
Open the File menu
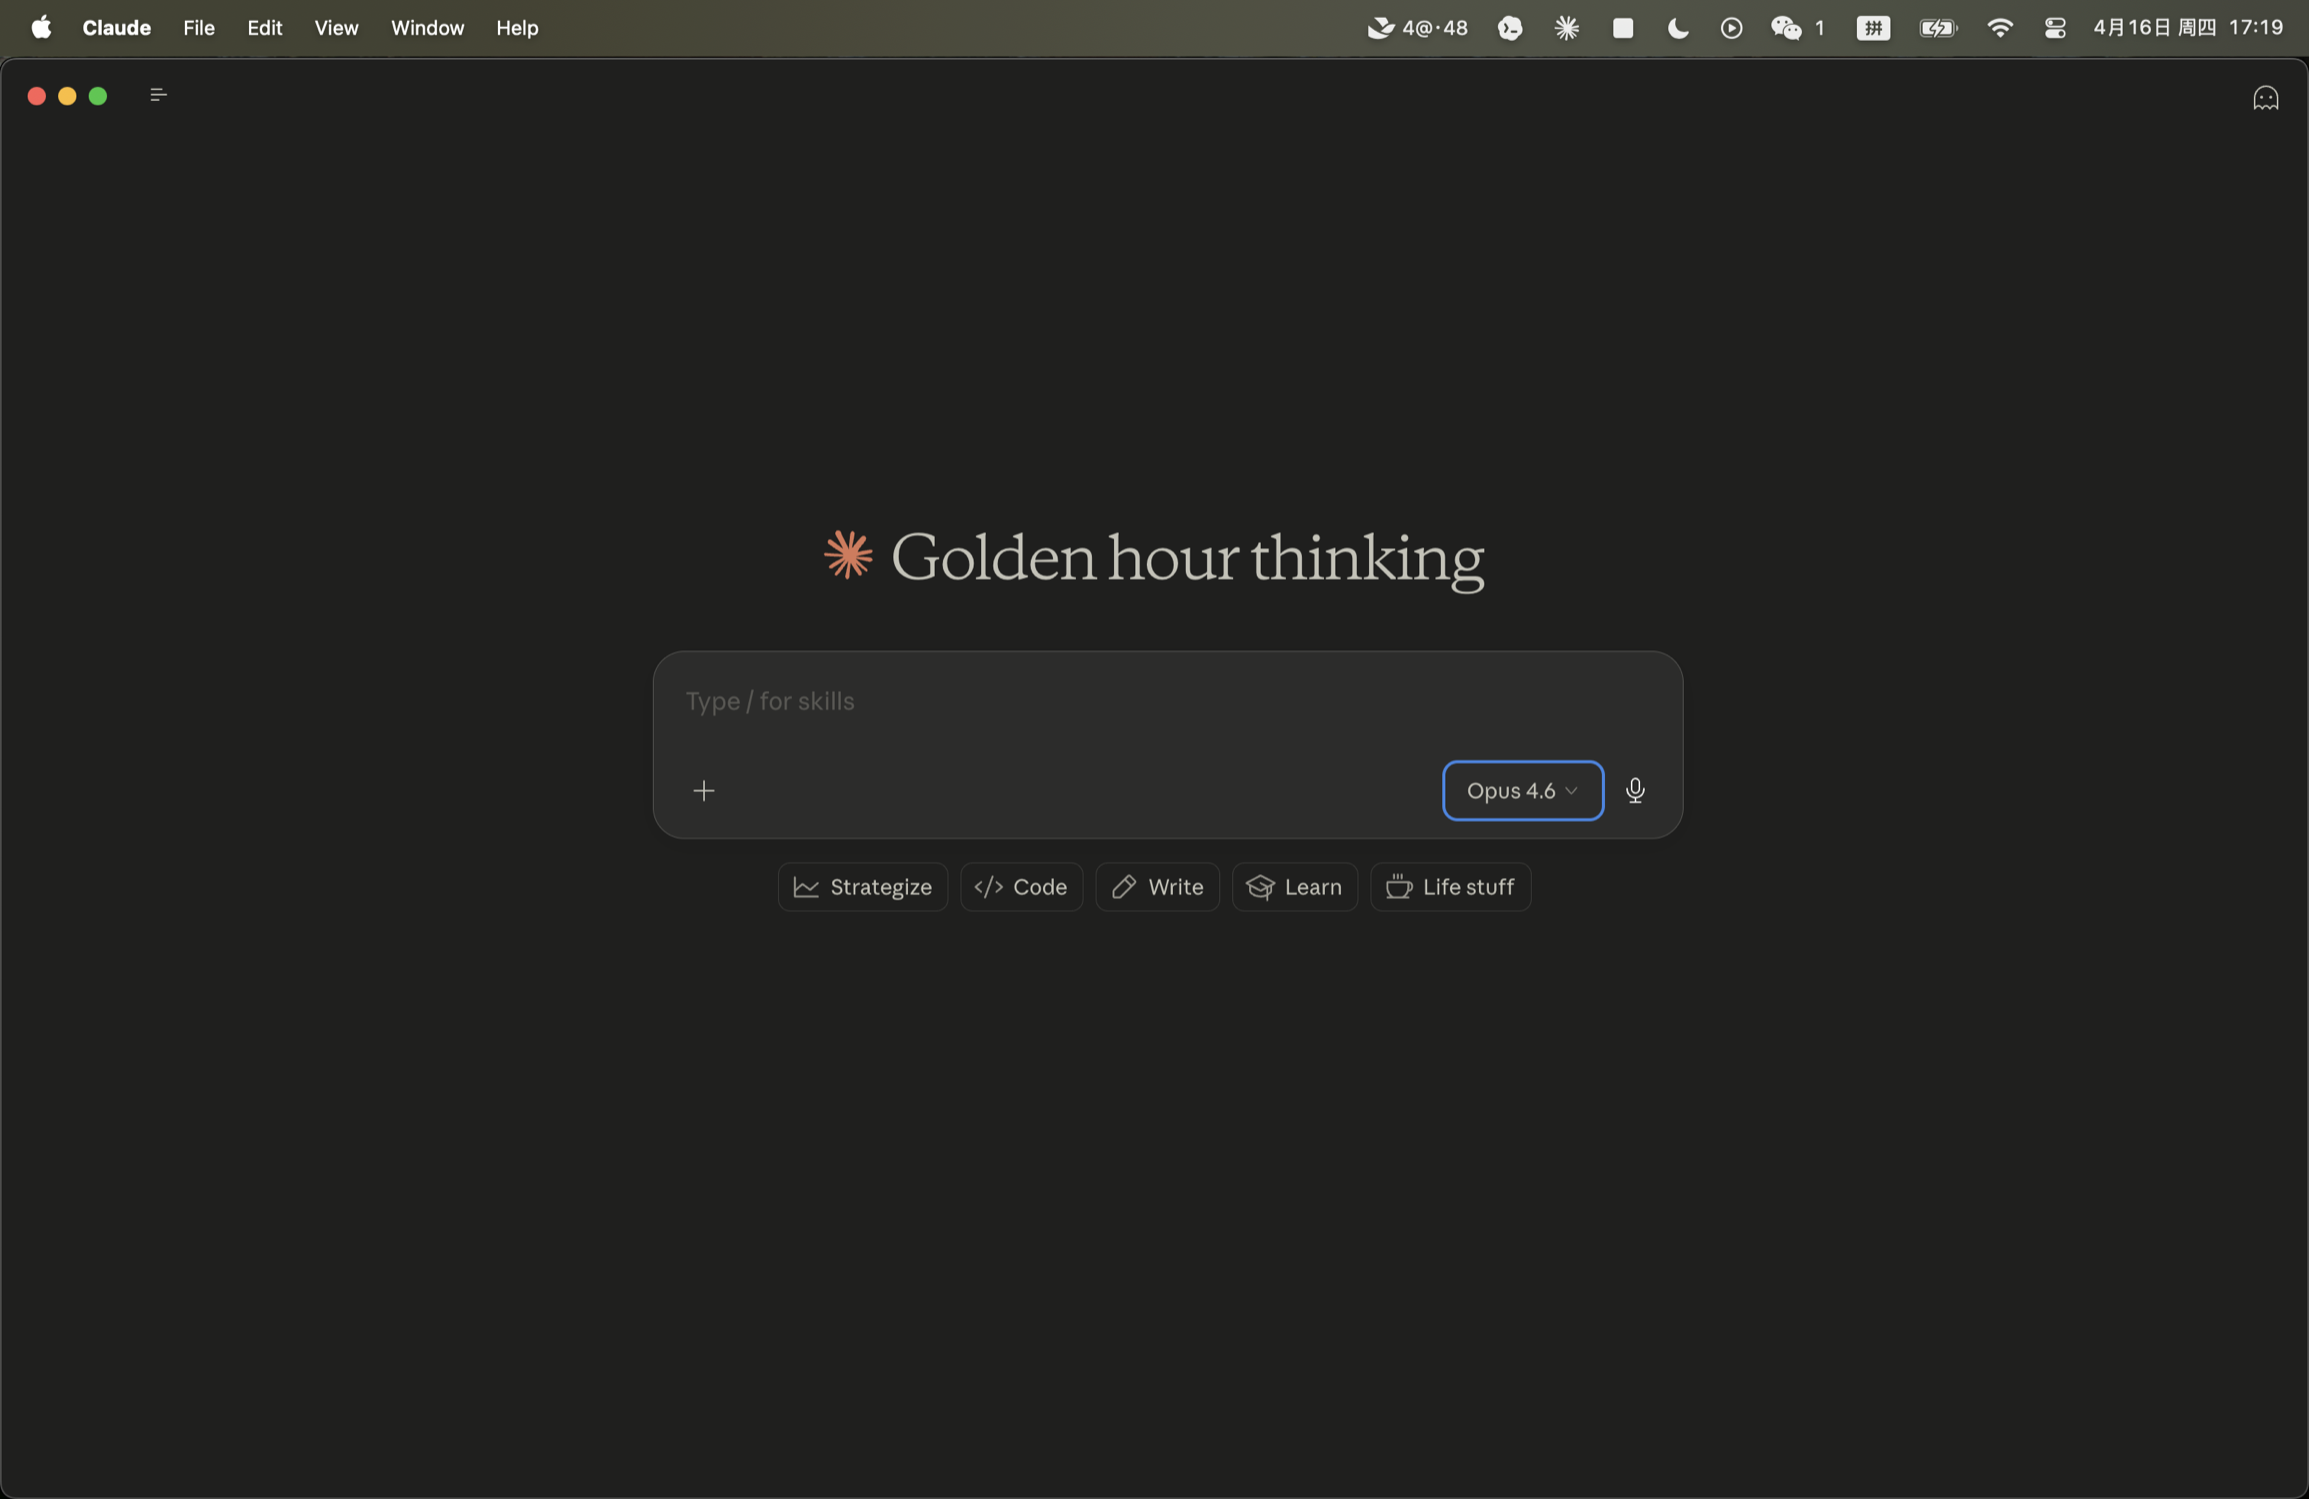point(199,28)
